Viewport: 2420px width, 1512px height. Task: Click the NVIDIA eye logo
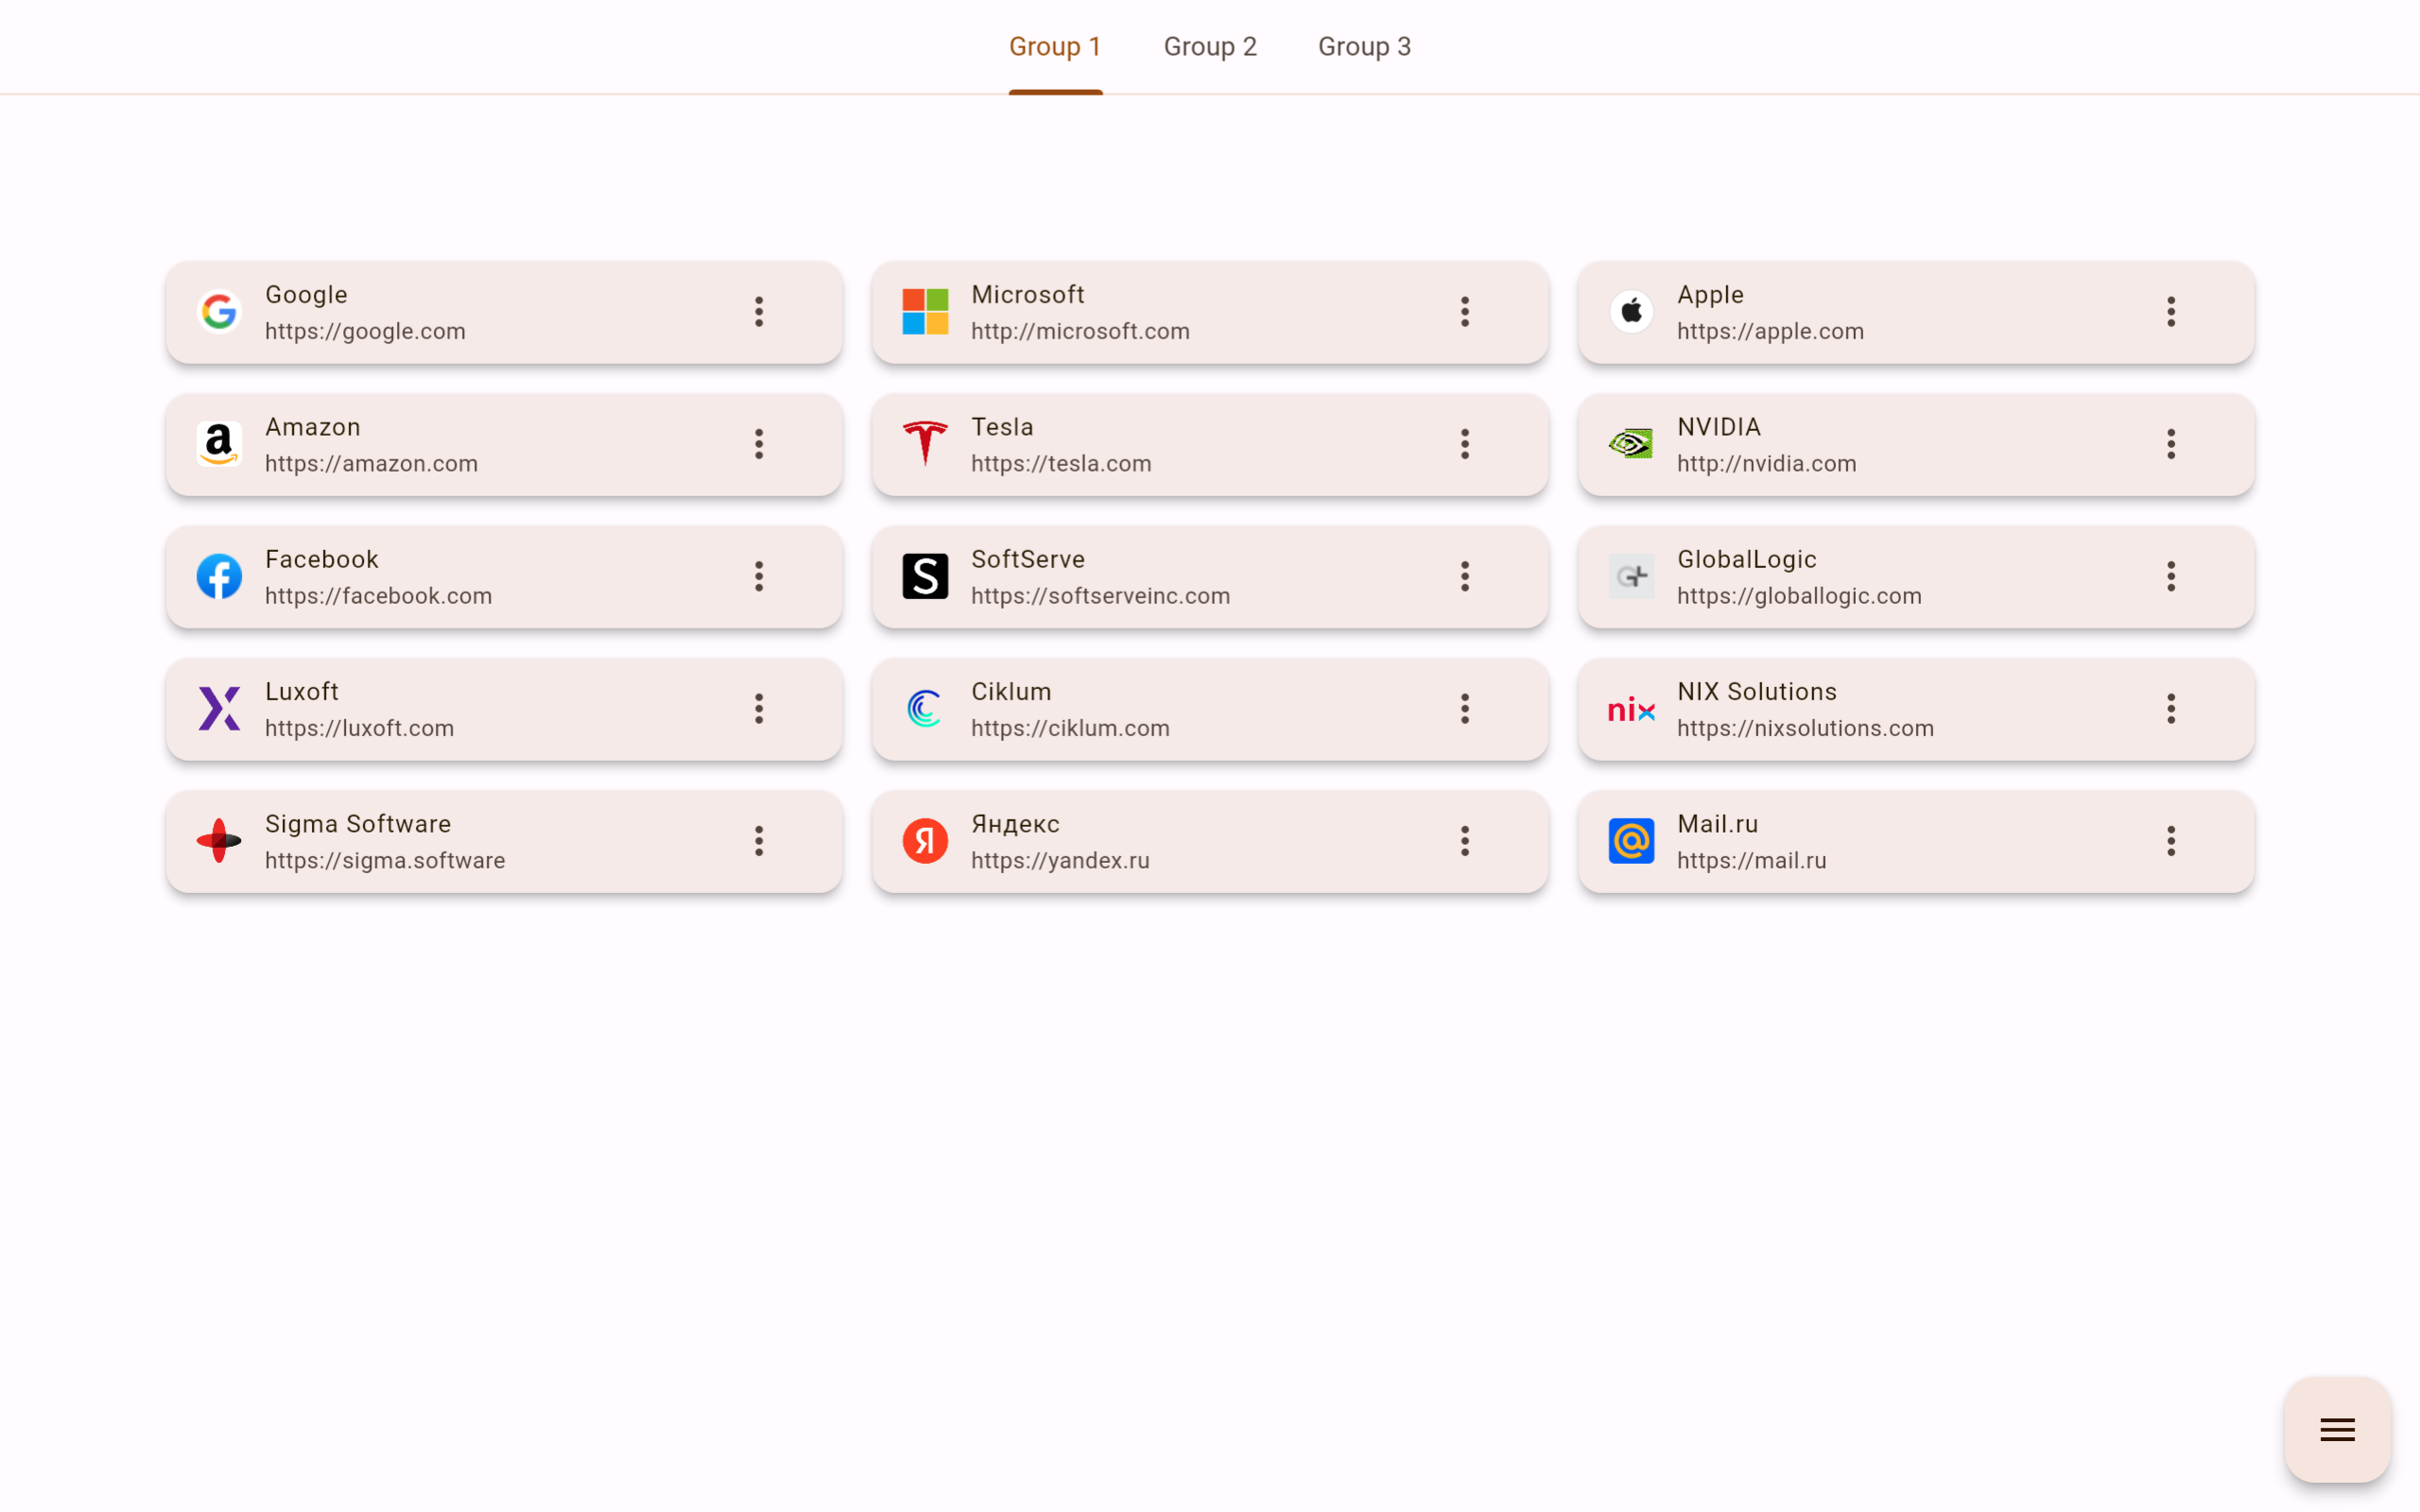(1631, 444)
